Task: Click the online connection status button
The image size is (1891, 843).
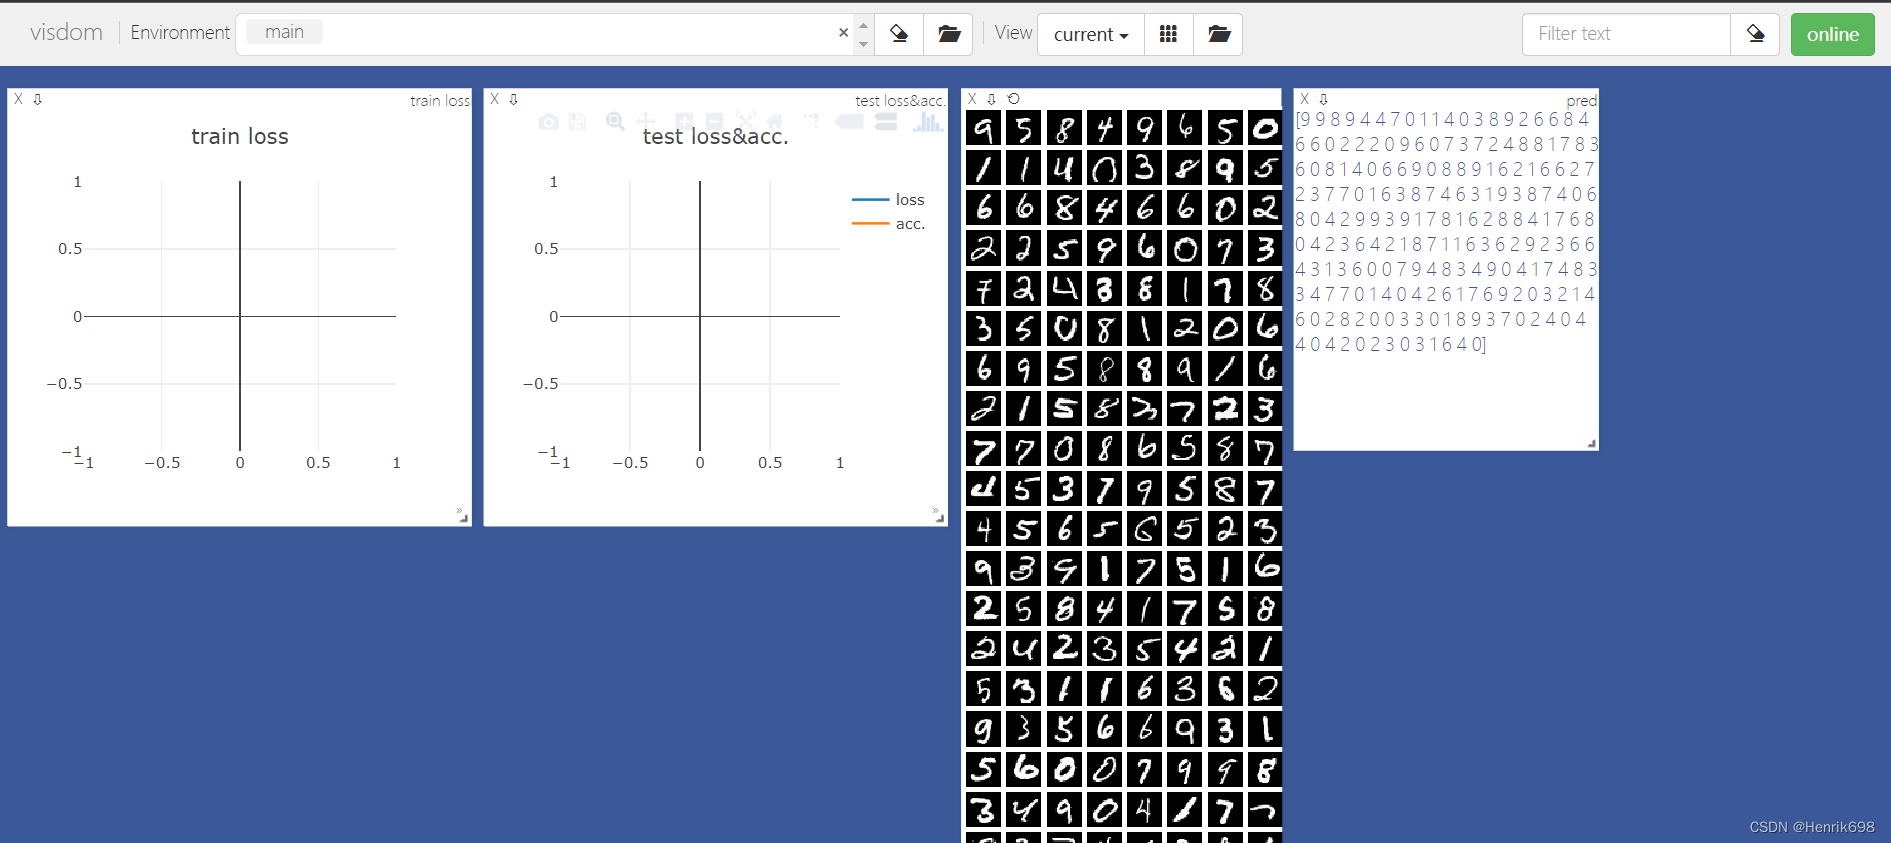Action: pos(1832,34)
